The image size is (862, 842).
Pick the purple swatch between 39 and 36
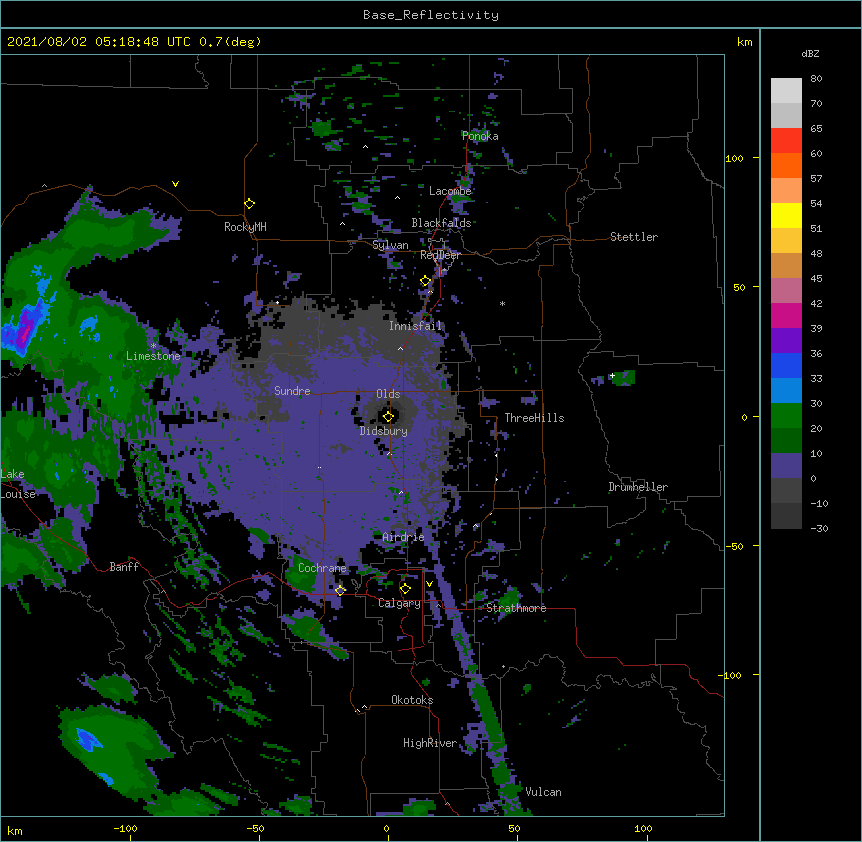click(x=786, y=341)
